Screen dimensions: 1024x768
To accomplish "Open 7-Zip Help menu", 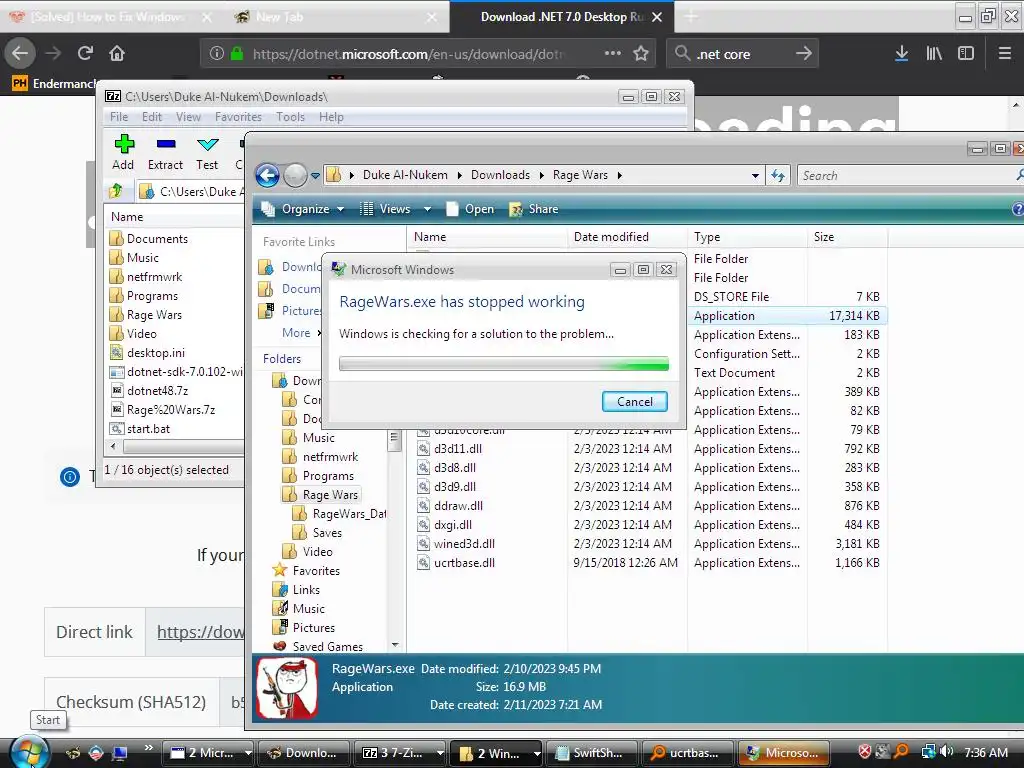I will click(331, 117).
